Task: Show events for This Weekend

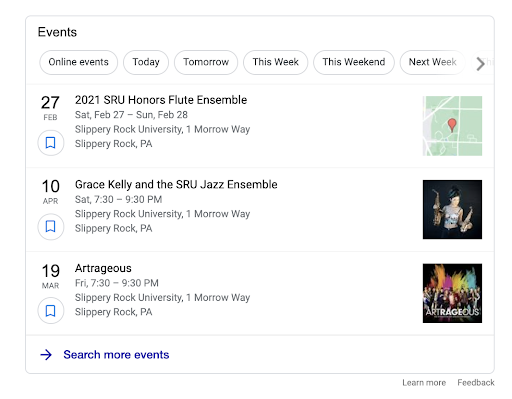Action: point(354,62)
